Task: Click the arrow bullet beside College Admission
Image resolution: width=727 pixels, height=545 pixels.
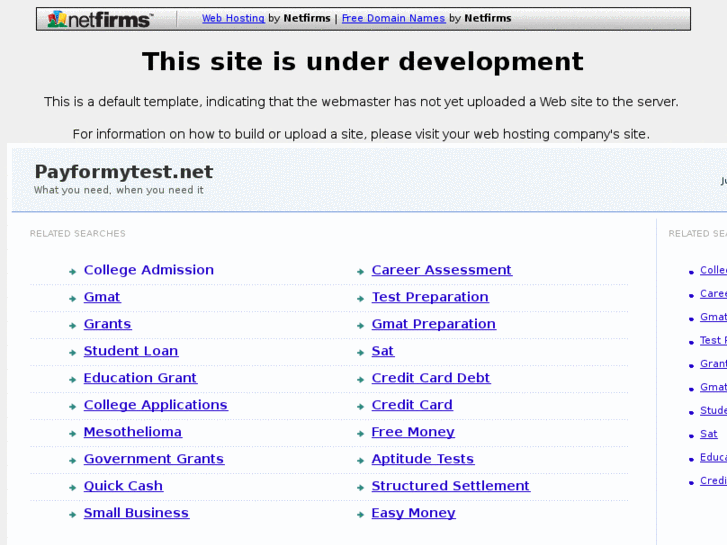Action: [x=72, y=272]
